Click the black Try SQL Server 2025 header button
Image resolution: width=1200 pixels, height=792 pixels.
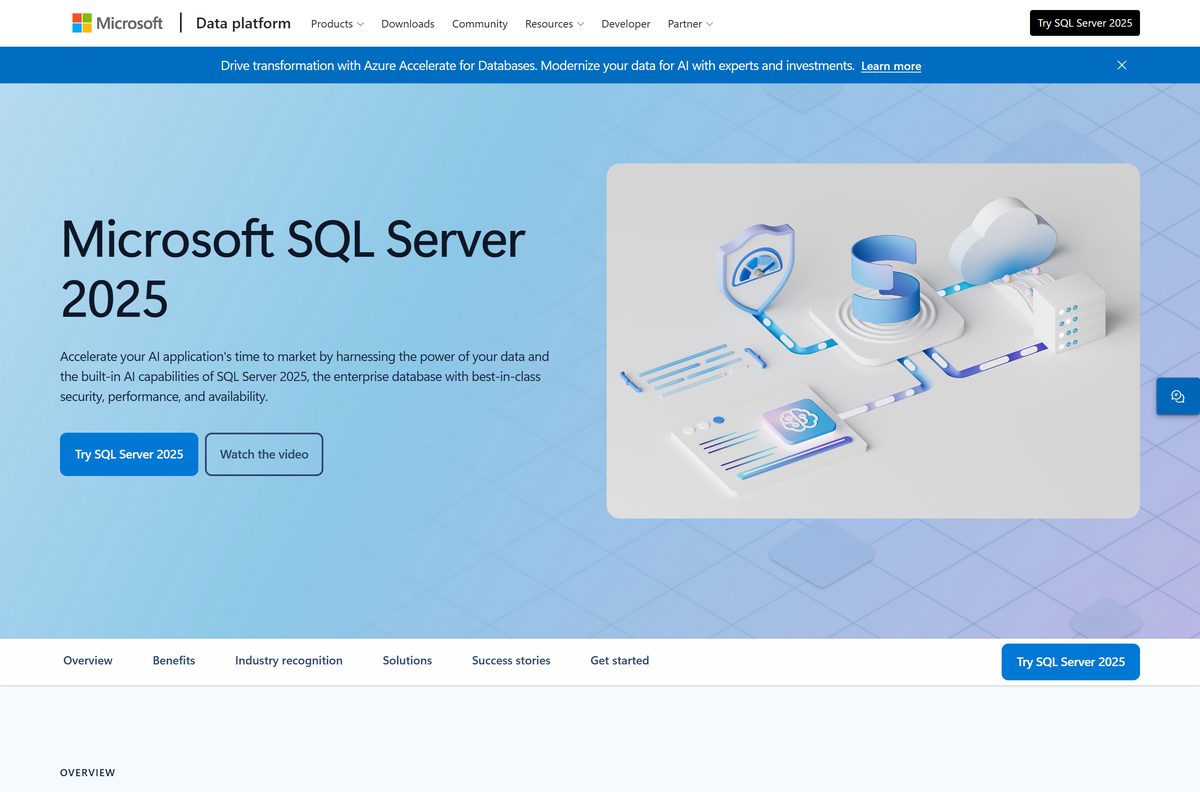pyautogui.click(x=1085, y=23)
